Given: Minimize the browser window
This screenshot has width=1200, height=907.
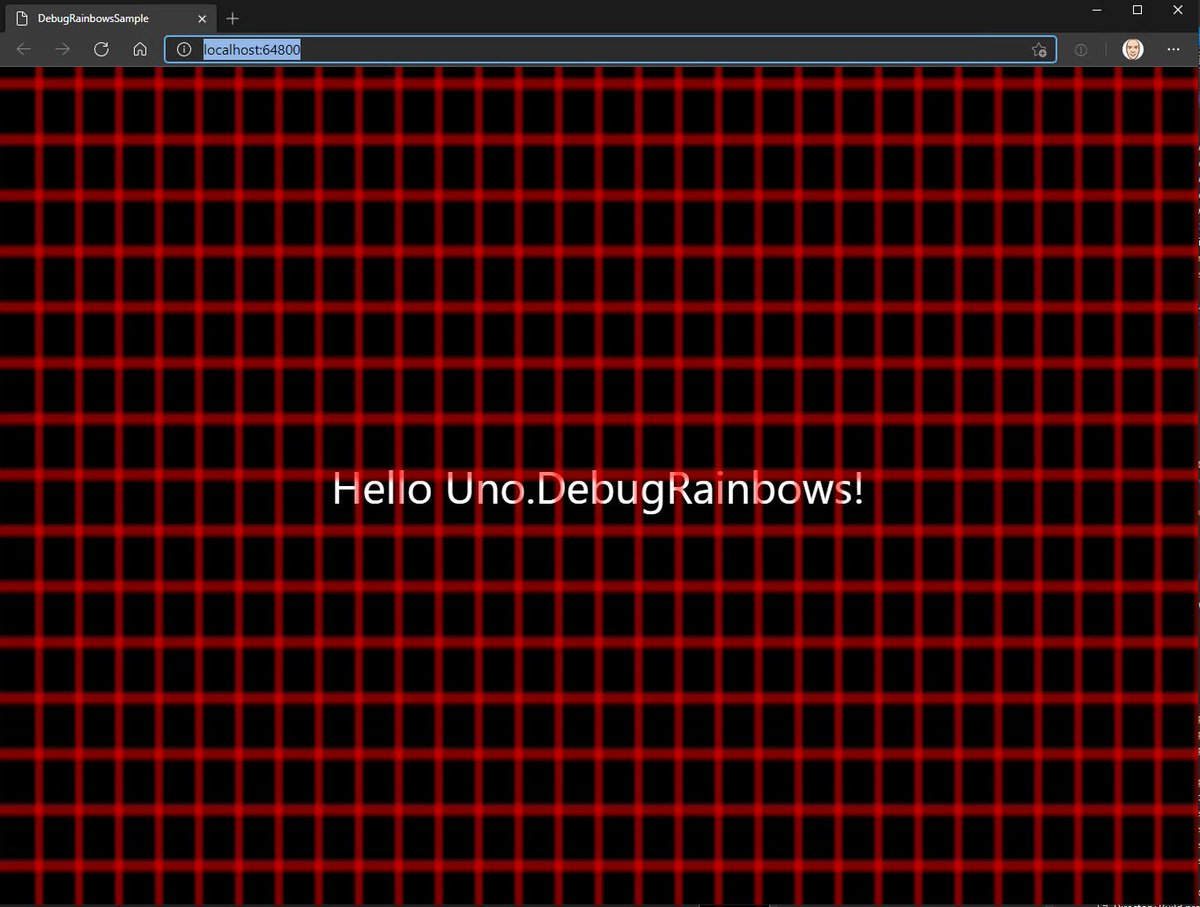Looking at the screenshot, I should (1096, 10).
